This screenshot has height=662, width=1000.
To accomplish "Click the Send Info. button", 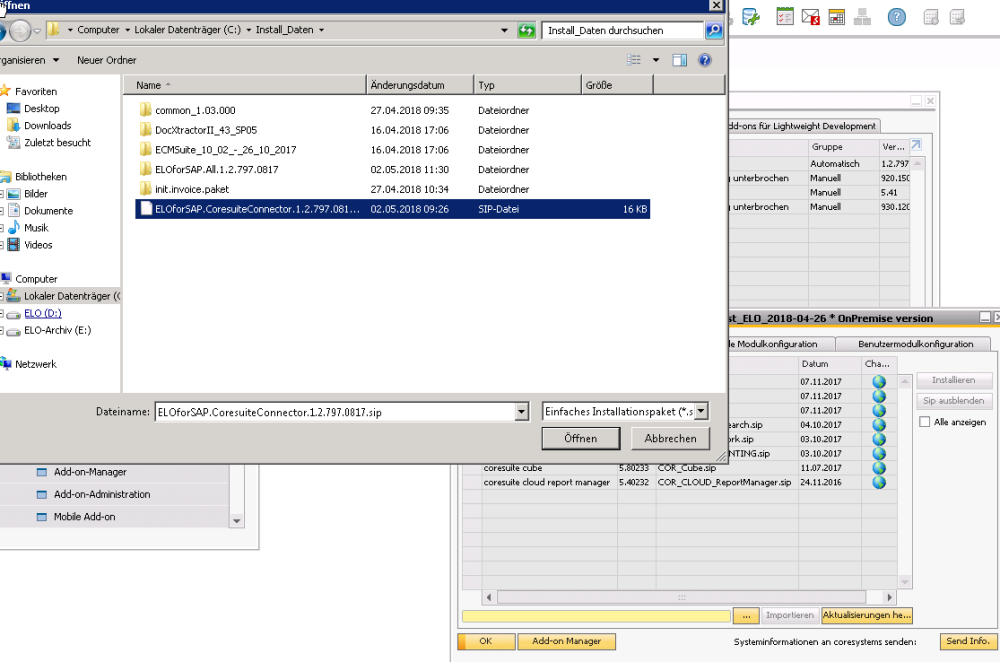I will [966, 641].
